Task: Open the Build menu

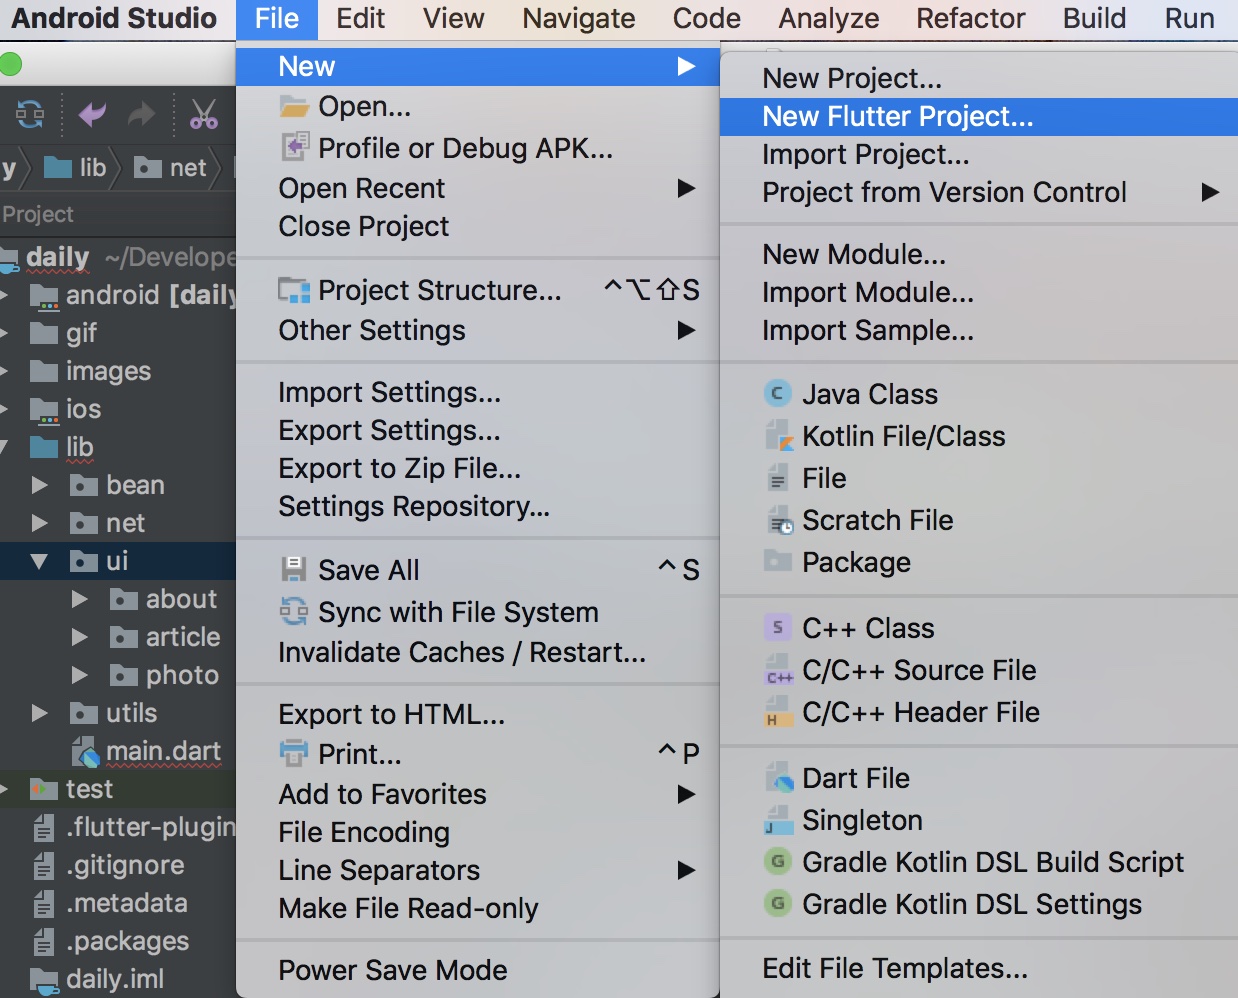Action: click(1095, 18)
